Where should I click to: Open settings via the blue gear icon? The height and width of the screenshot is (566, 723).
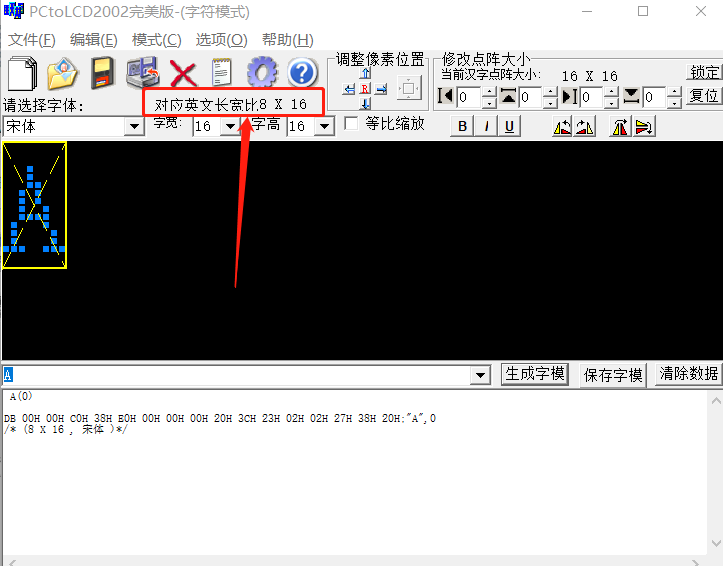[x=262, y=72]
